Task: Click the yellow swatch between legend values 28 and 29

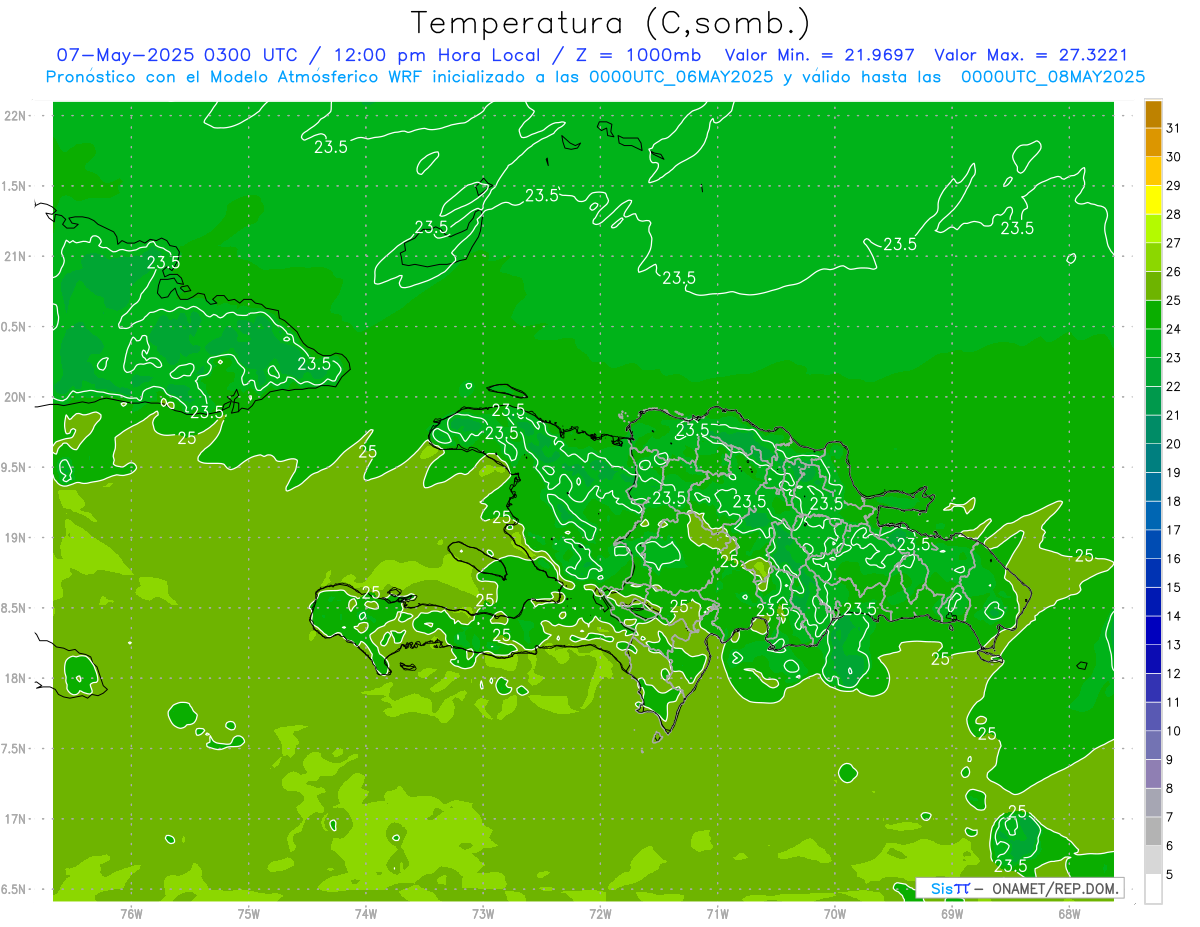Action: 1153,200
